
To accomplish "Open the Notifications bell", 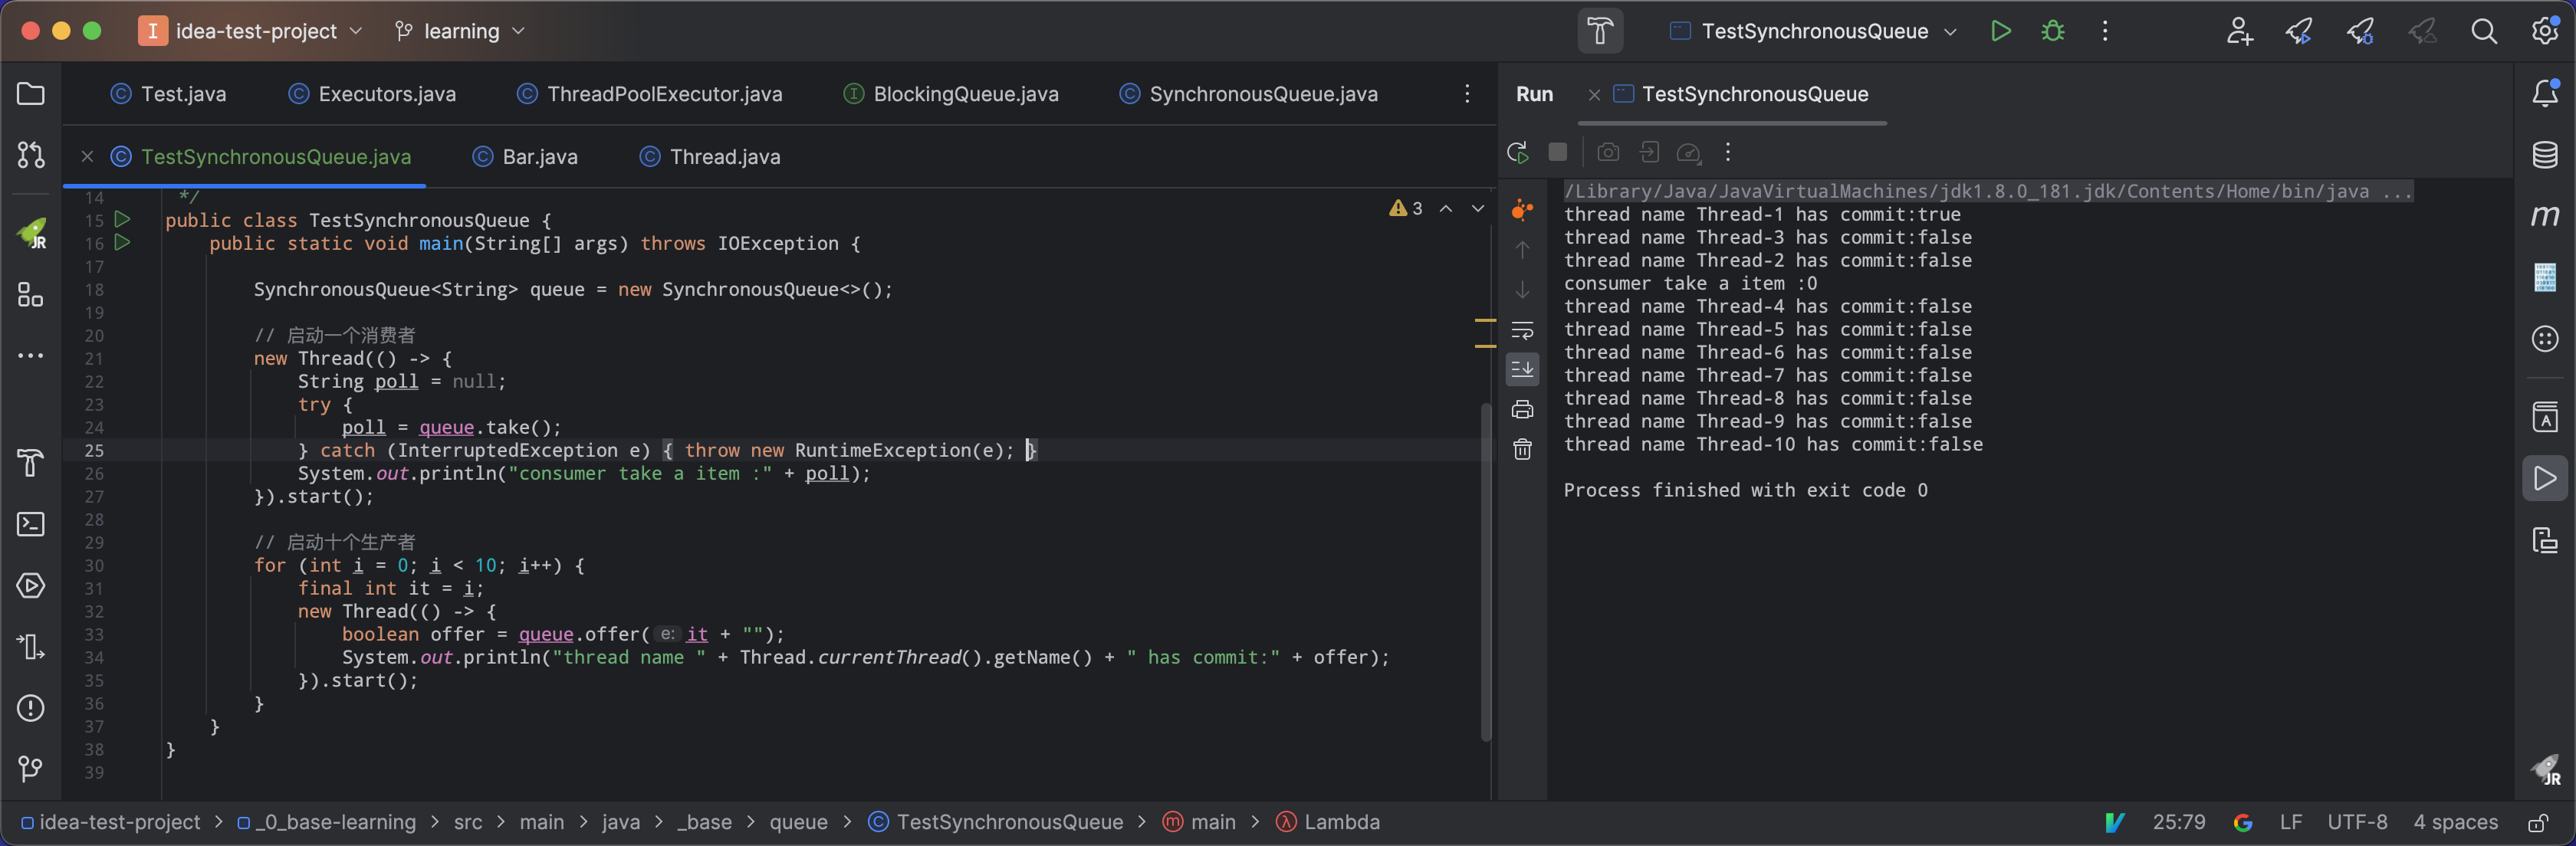I will point(2544,93).
